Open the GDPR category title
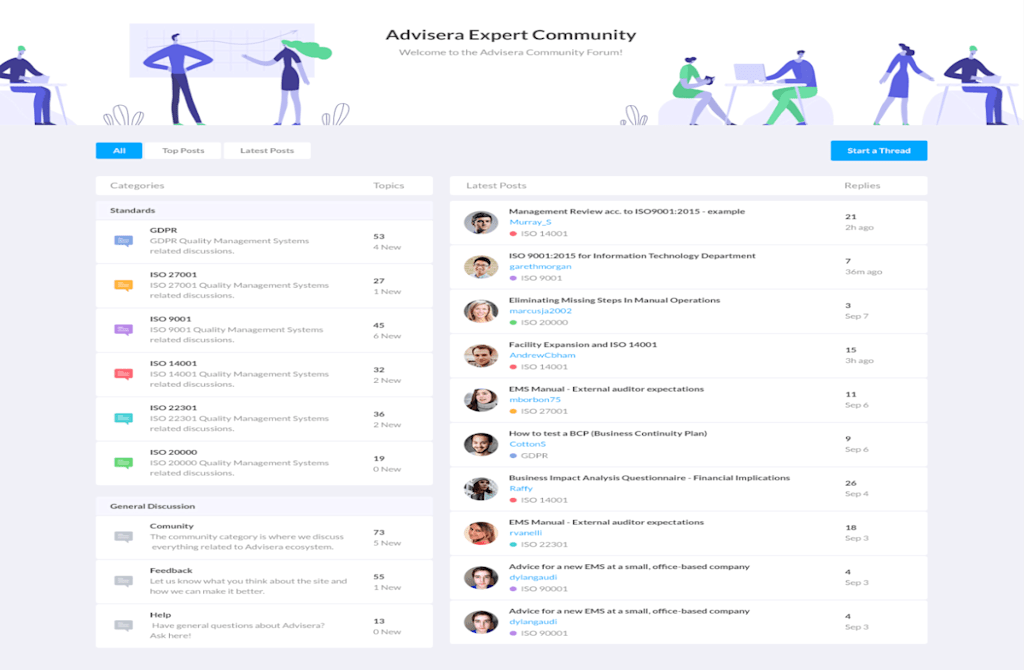The height and width of the screenshot is (670, 1024). (163, 230)
